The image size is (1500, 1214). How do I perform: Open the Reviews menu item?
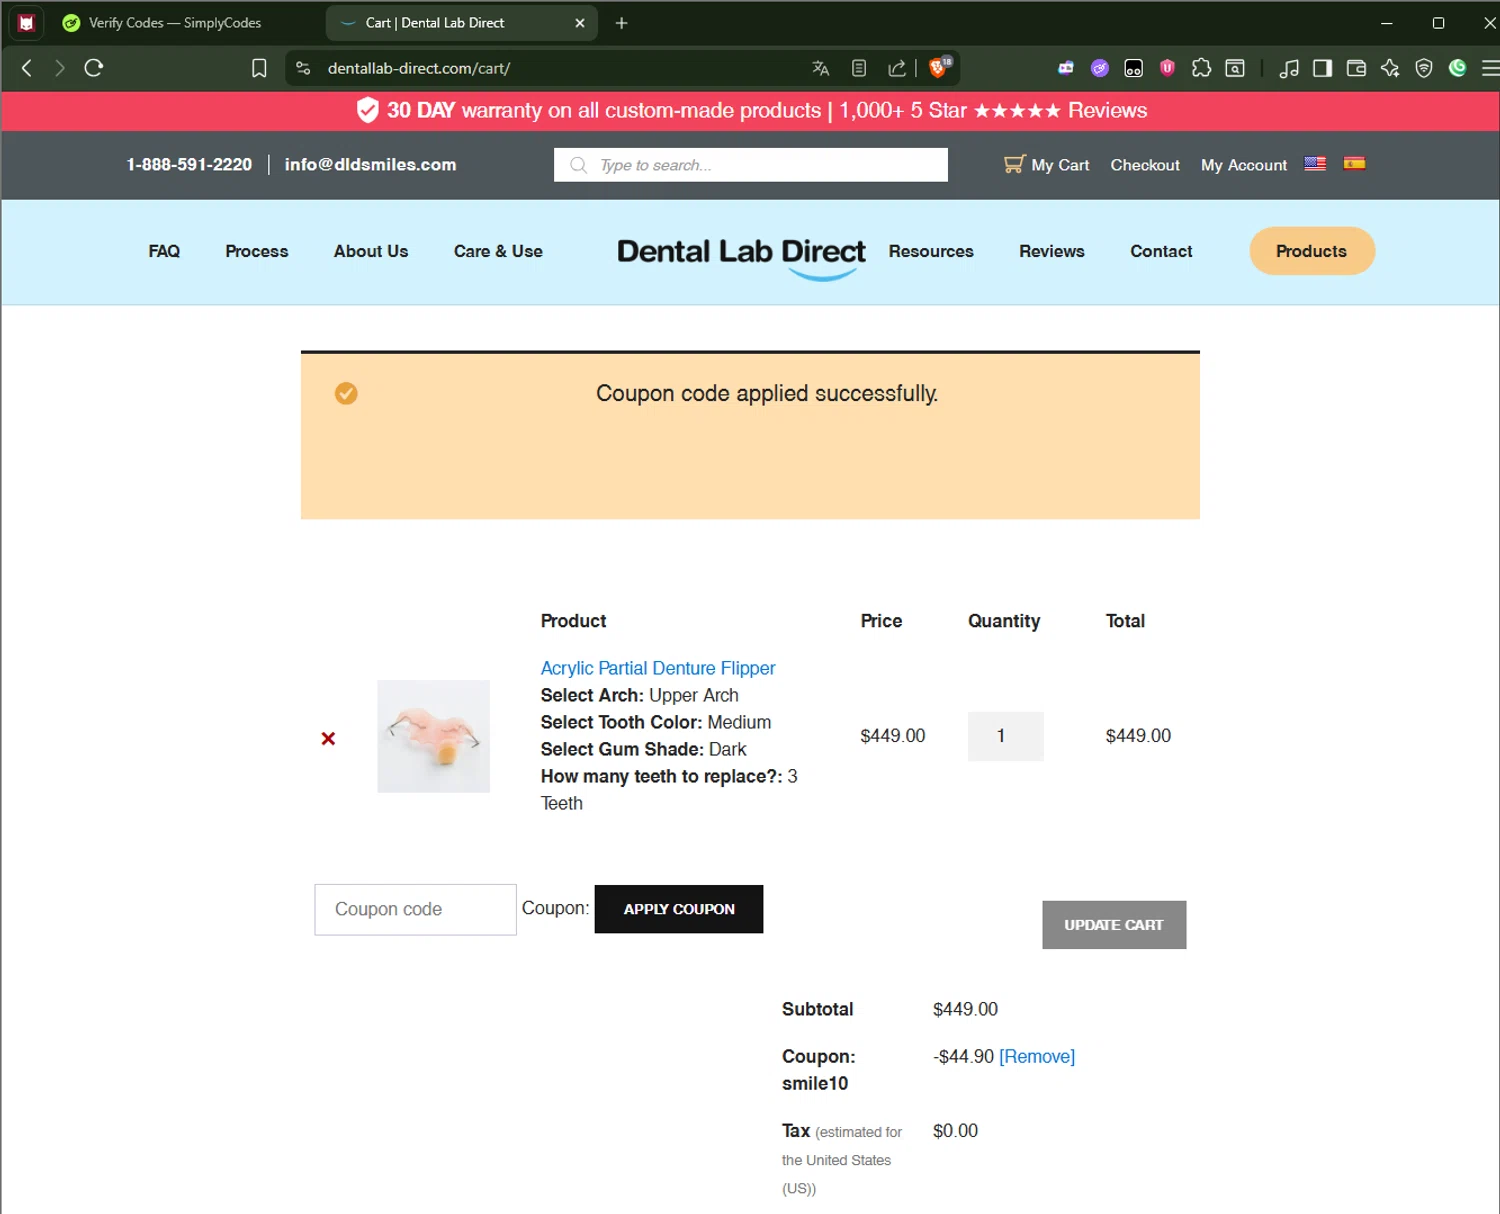[x=1052, y=251]
